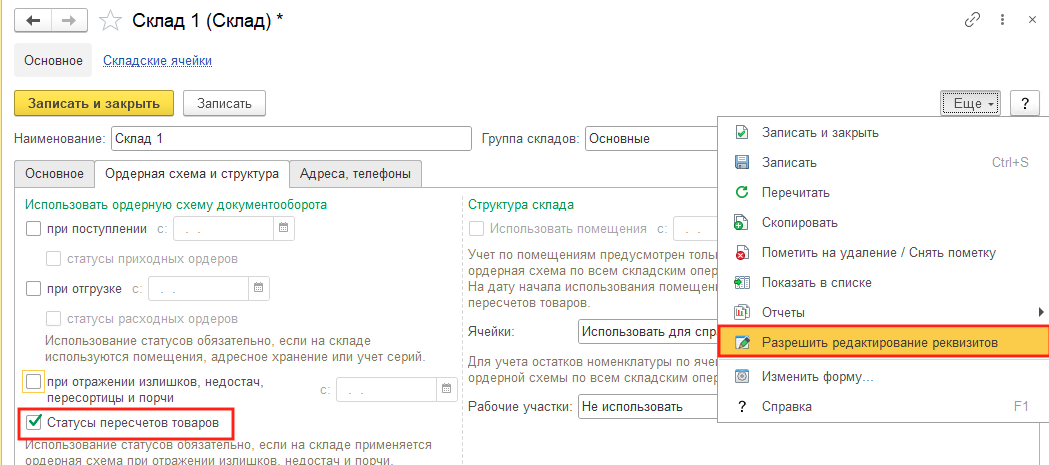
Task: Choose Записать in the Еще menu
Action: click(883, 163)
